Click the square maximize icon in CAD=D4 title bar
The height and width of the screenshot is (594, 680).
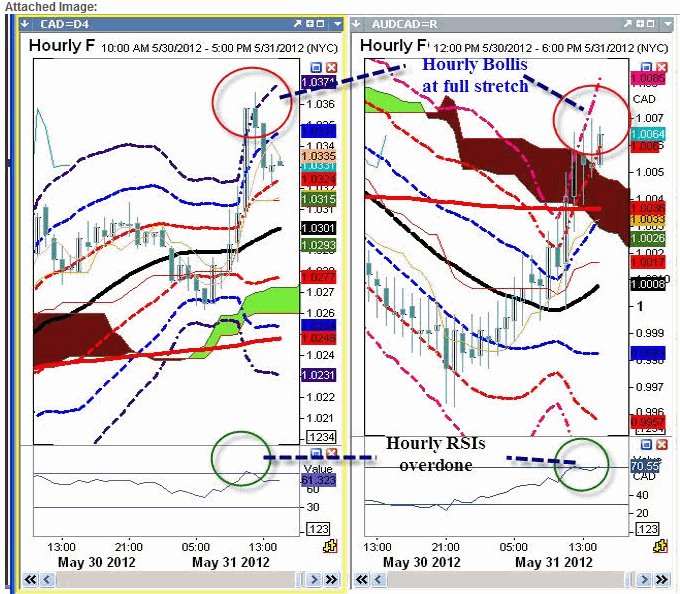(320, 24)
